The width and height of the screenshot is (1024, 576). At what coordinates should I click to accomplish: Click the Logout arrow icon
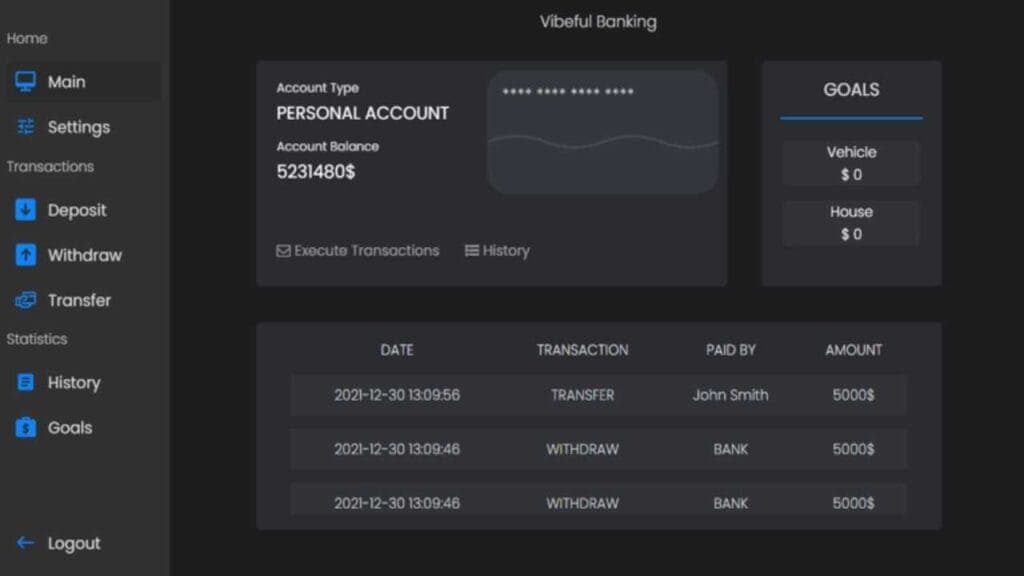[26, 543]
